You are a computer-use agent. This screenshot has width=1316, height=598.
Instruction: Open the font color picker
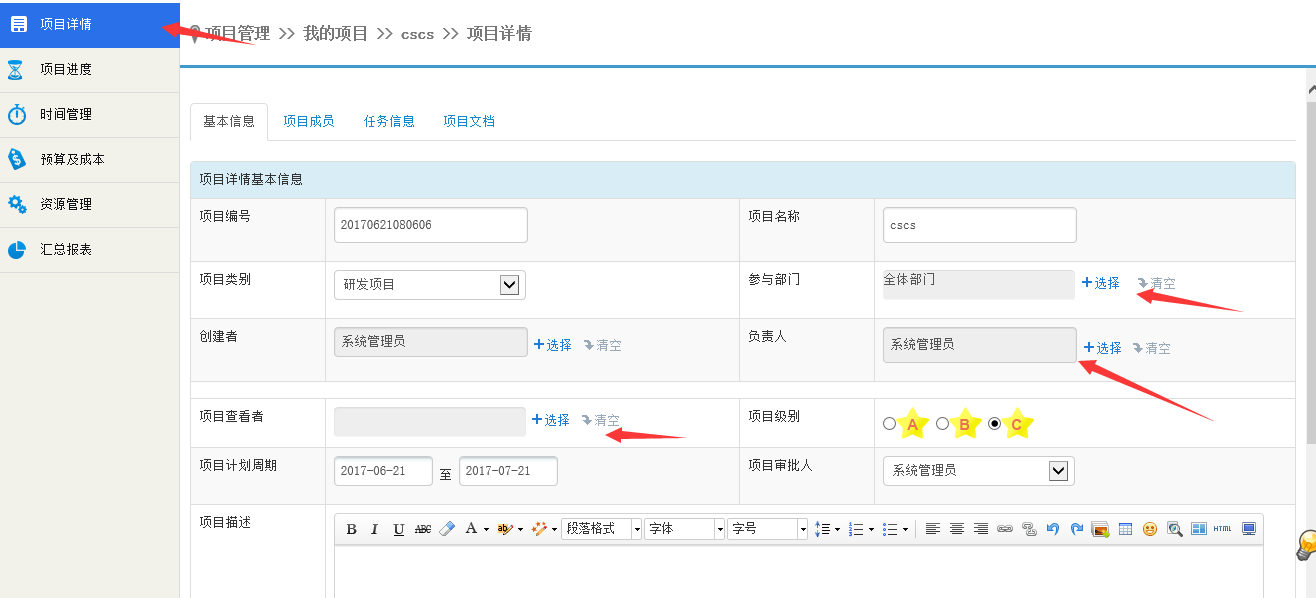[x=476, y=529]
